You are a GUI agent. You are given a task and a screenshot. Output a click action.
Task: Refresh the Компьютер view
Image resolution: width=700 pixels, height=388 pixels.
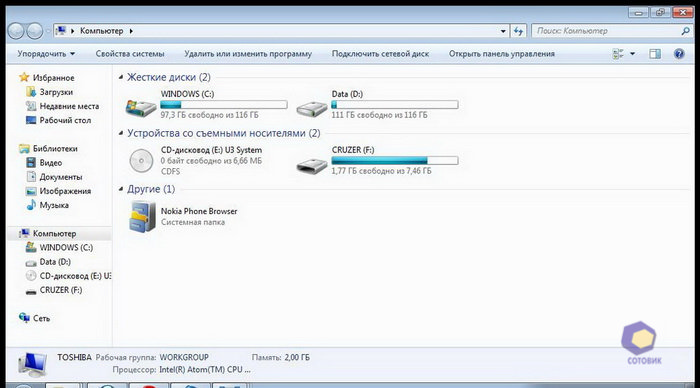[518, 31]
